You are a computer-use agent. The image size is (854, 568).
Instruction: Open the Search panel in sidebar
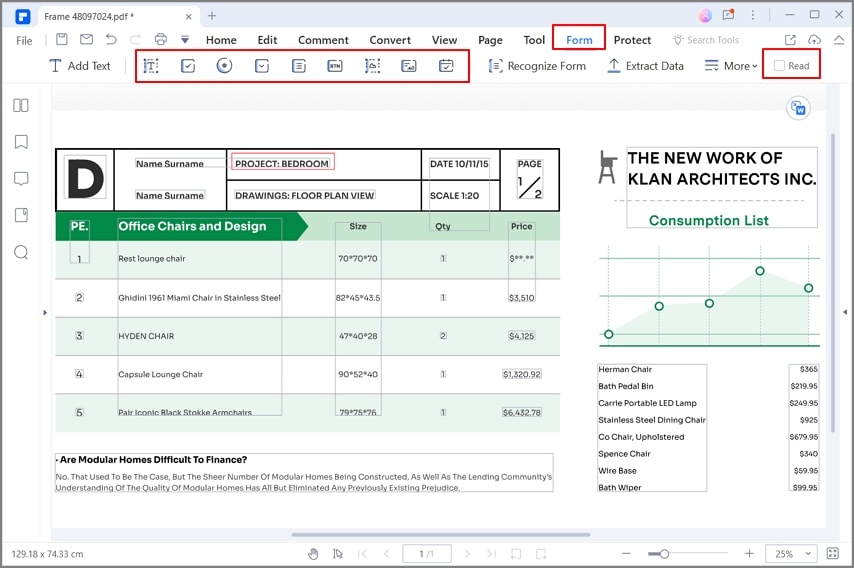pyautogui.click(x=21, y=252)
